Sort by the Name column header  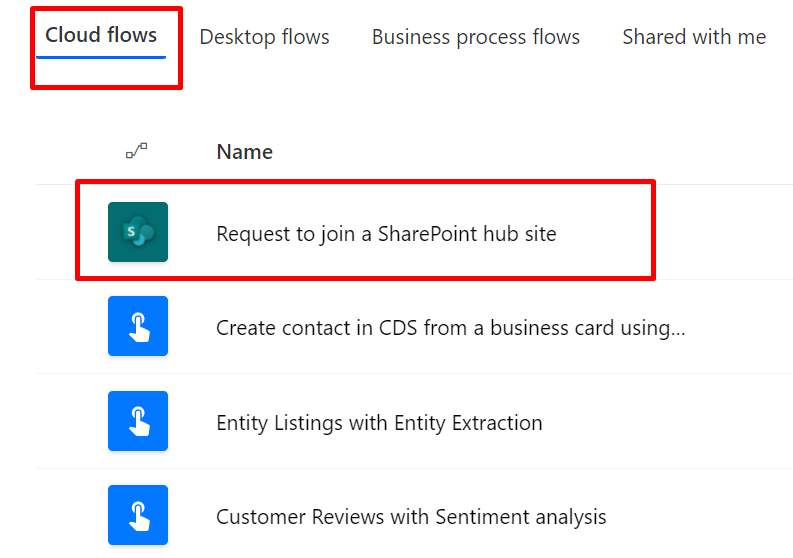tap(244, 152)
